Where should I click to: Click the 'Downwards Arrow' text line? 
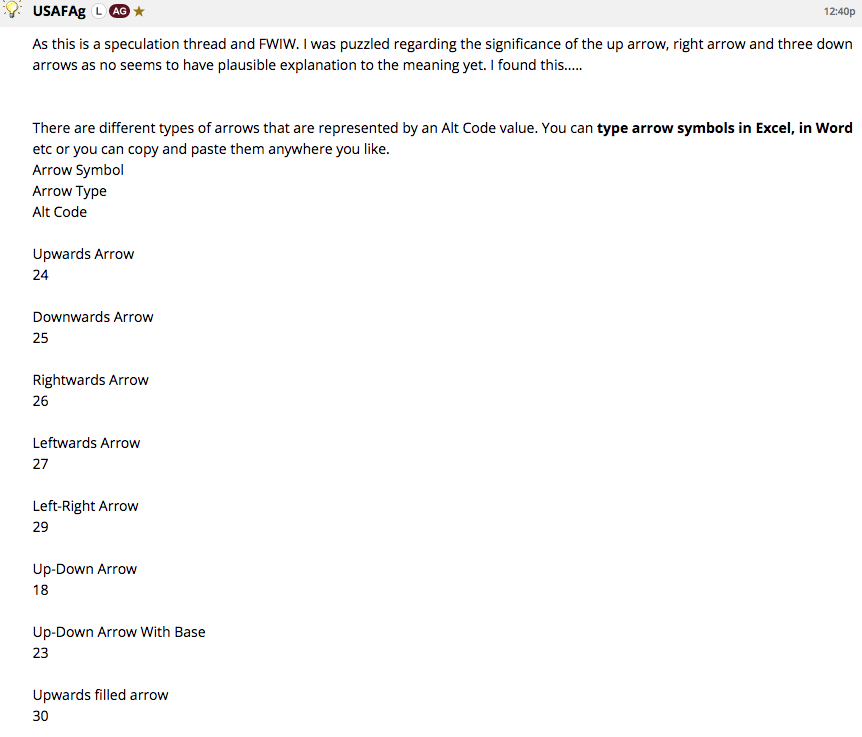tap(93, 317)
